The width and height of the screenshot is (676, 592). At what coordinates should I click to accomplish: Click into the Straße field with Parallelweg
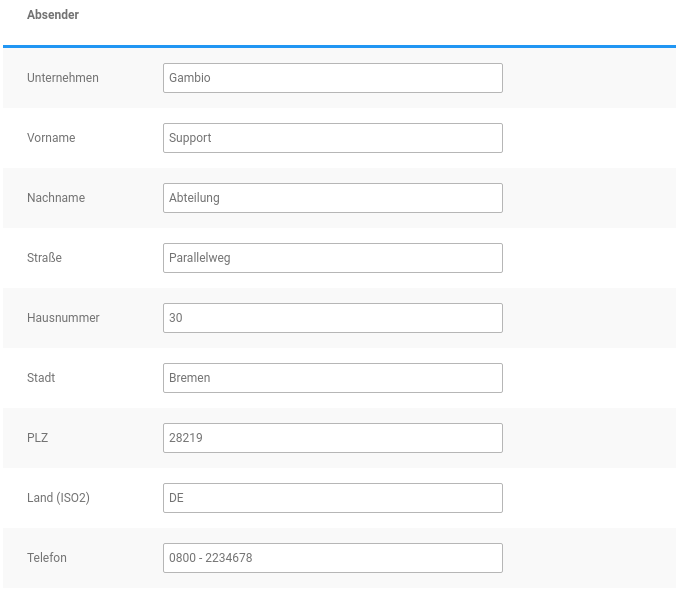pyautogui.click(x=332, y=258)
